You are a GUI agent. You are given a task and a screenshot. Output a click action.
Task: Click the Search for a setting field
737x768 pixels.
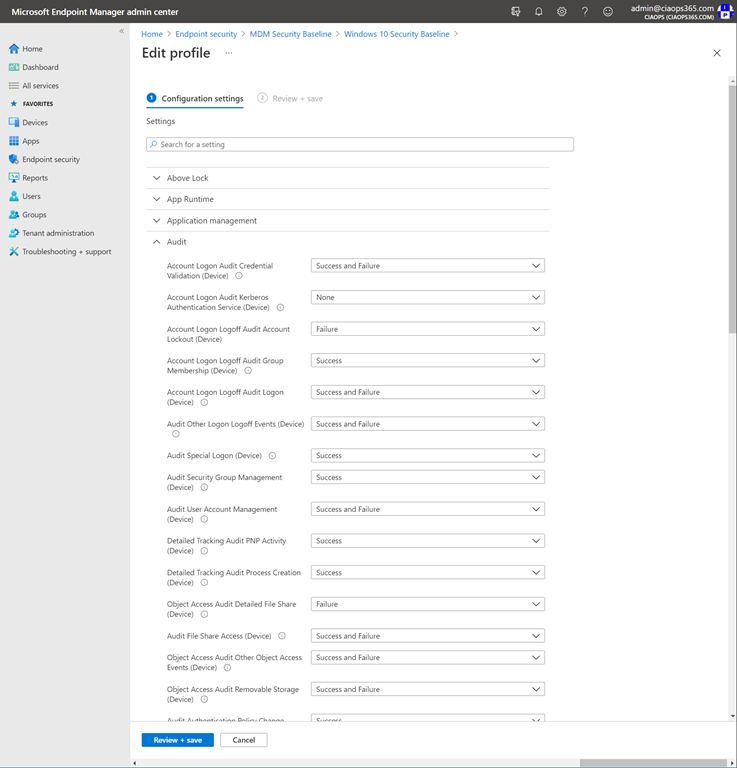pyautogui.click(x=360, y=145)
